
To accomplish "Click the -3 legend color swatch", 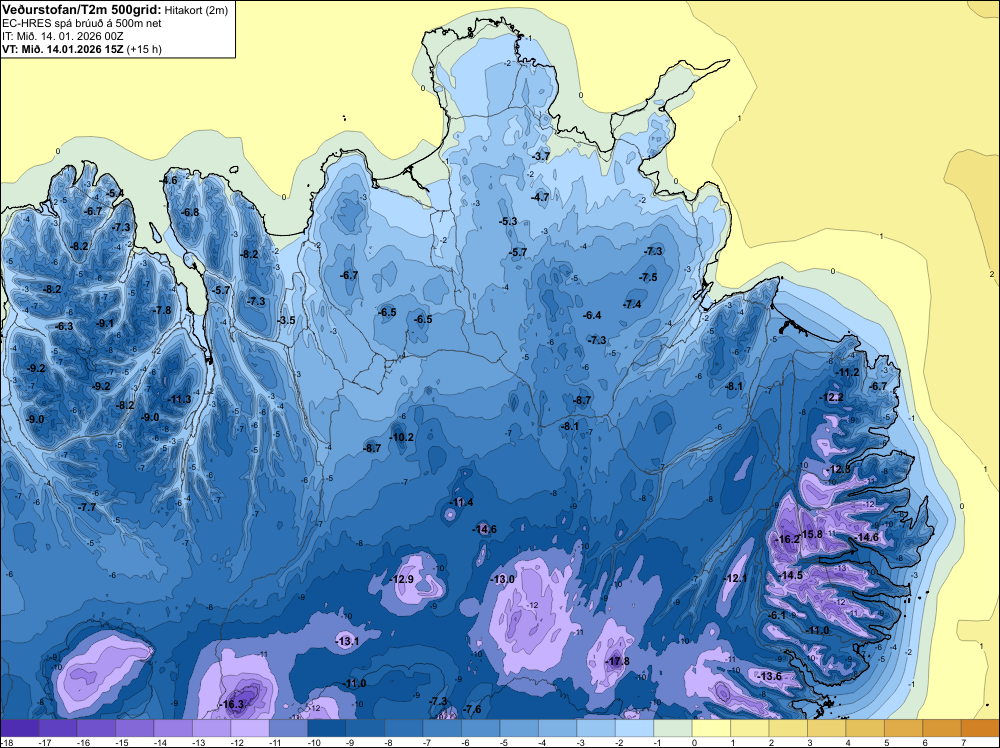I will click(x=596, y=728).
